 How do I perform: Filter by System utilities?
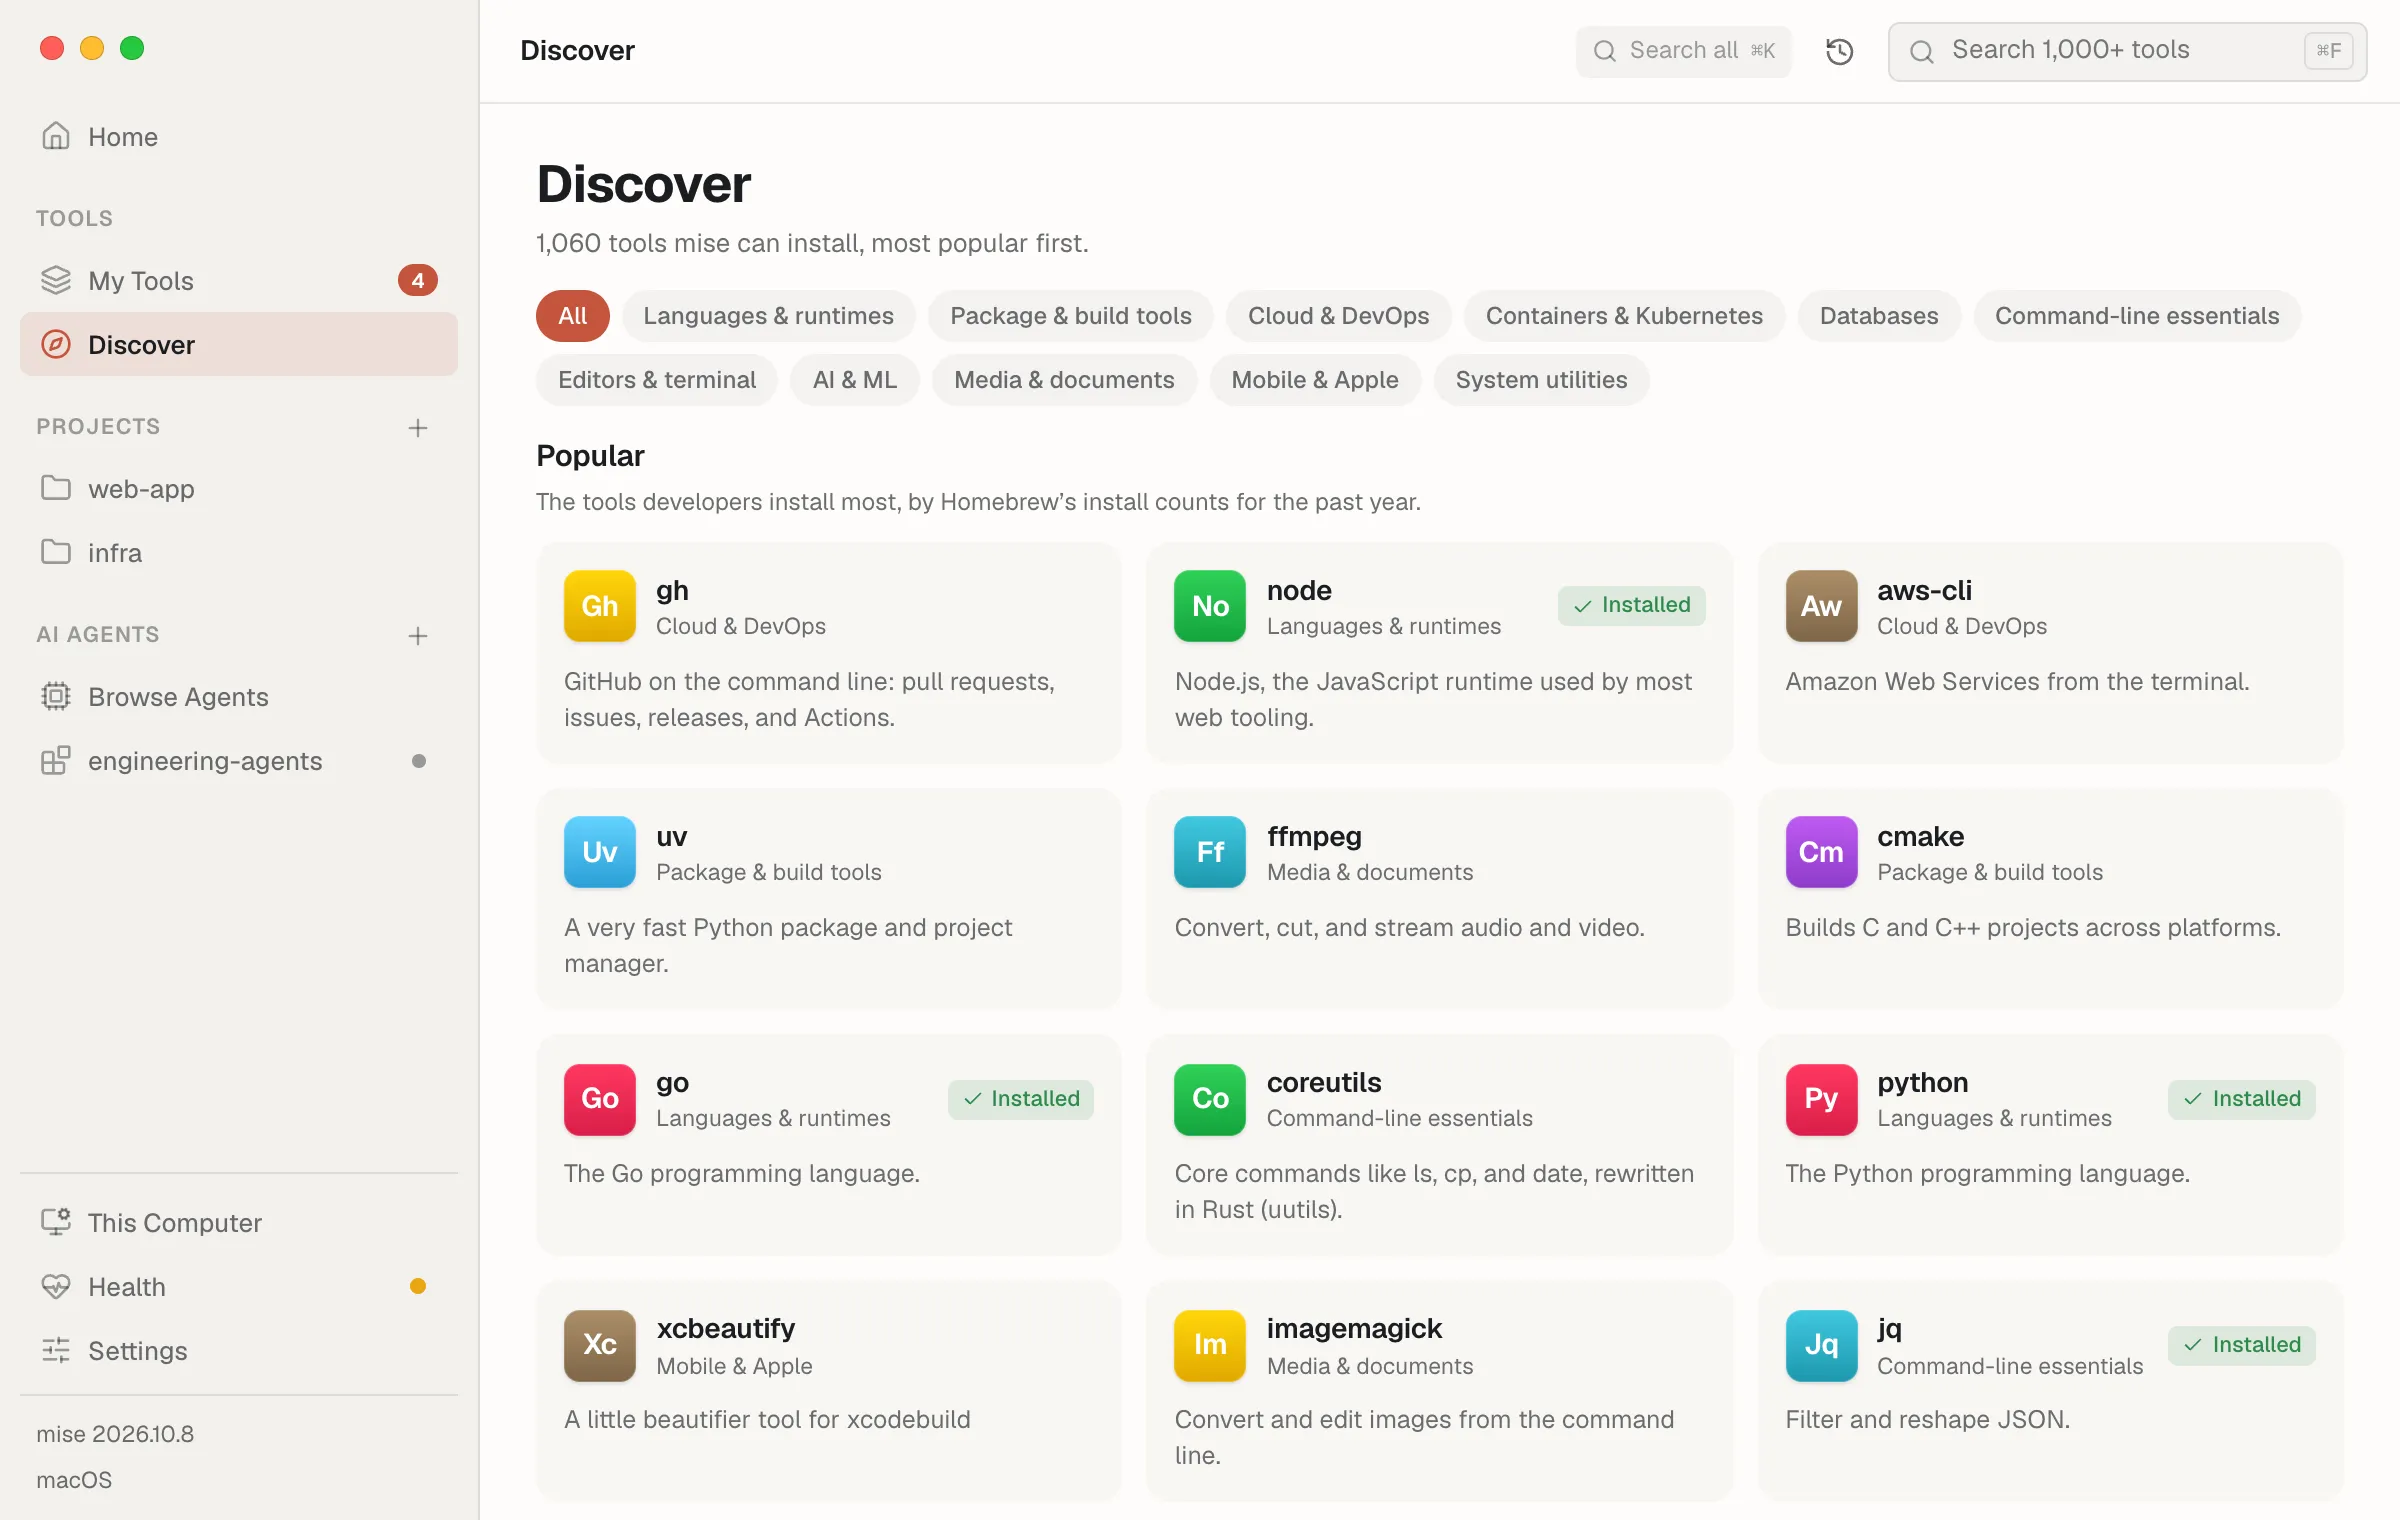(x=1541, y=380)
